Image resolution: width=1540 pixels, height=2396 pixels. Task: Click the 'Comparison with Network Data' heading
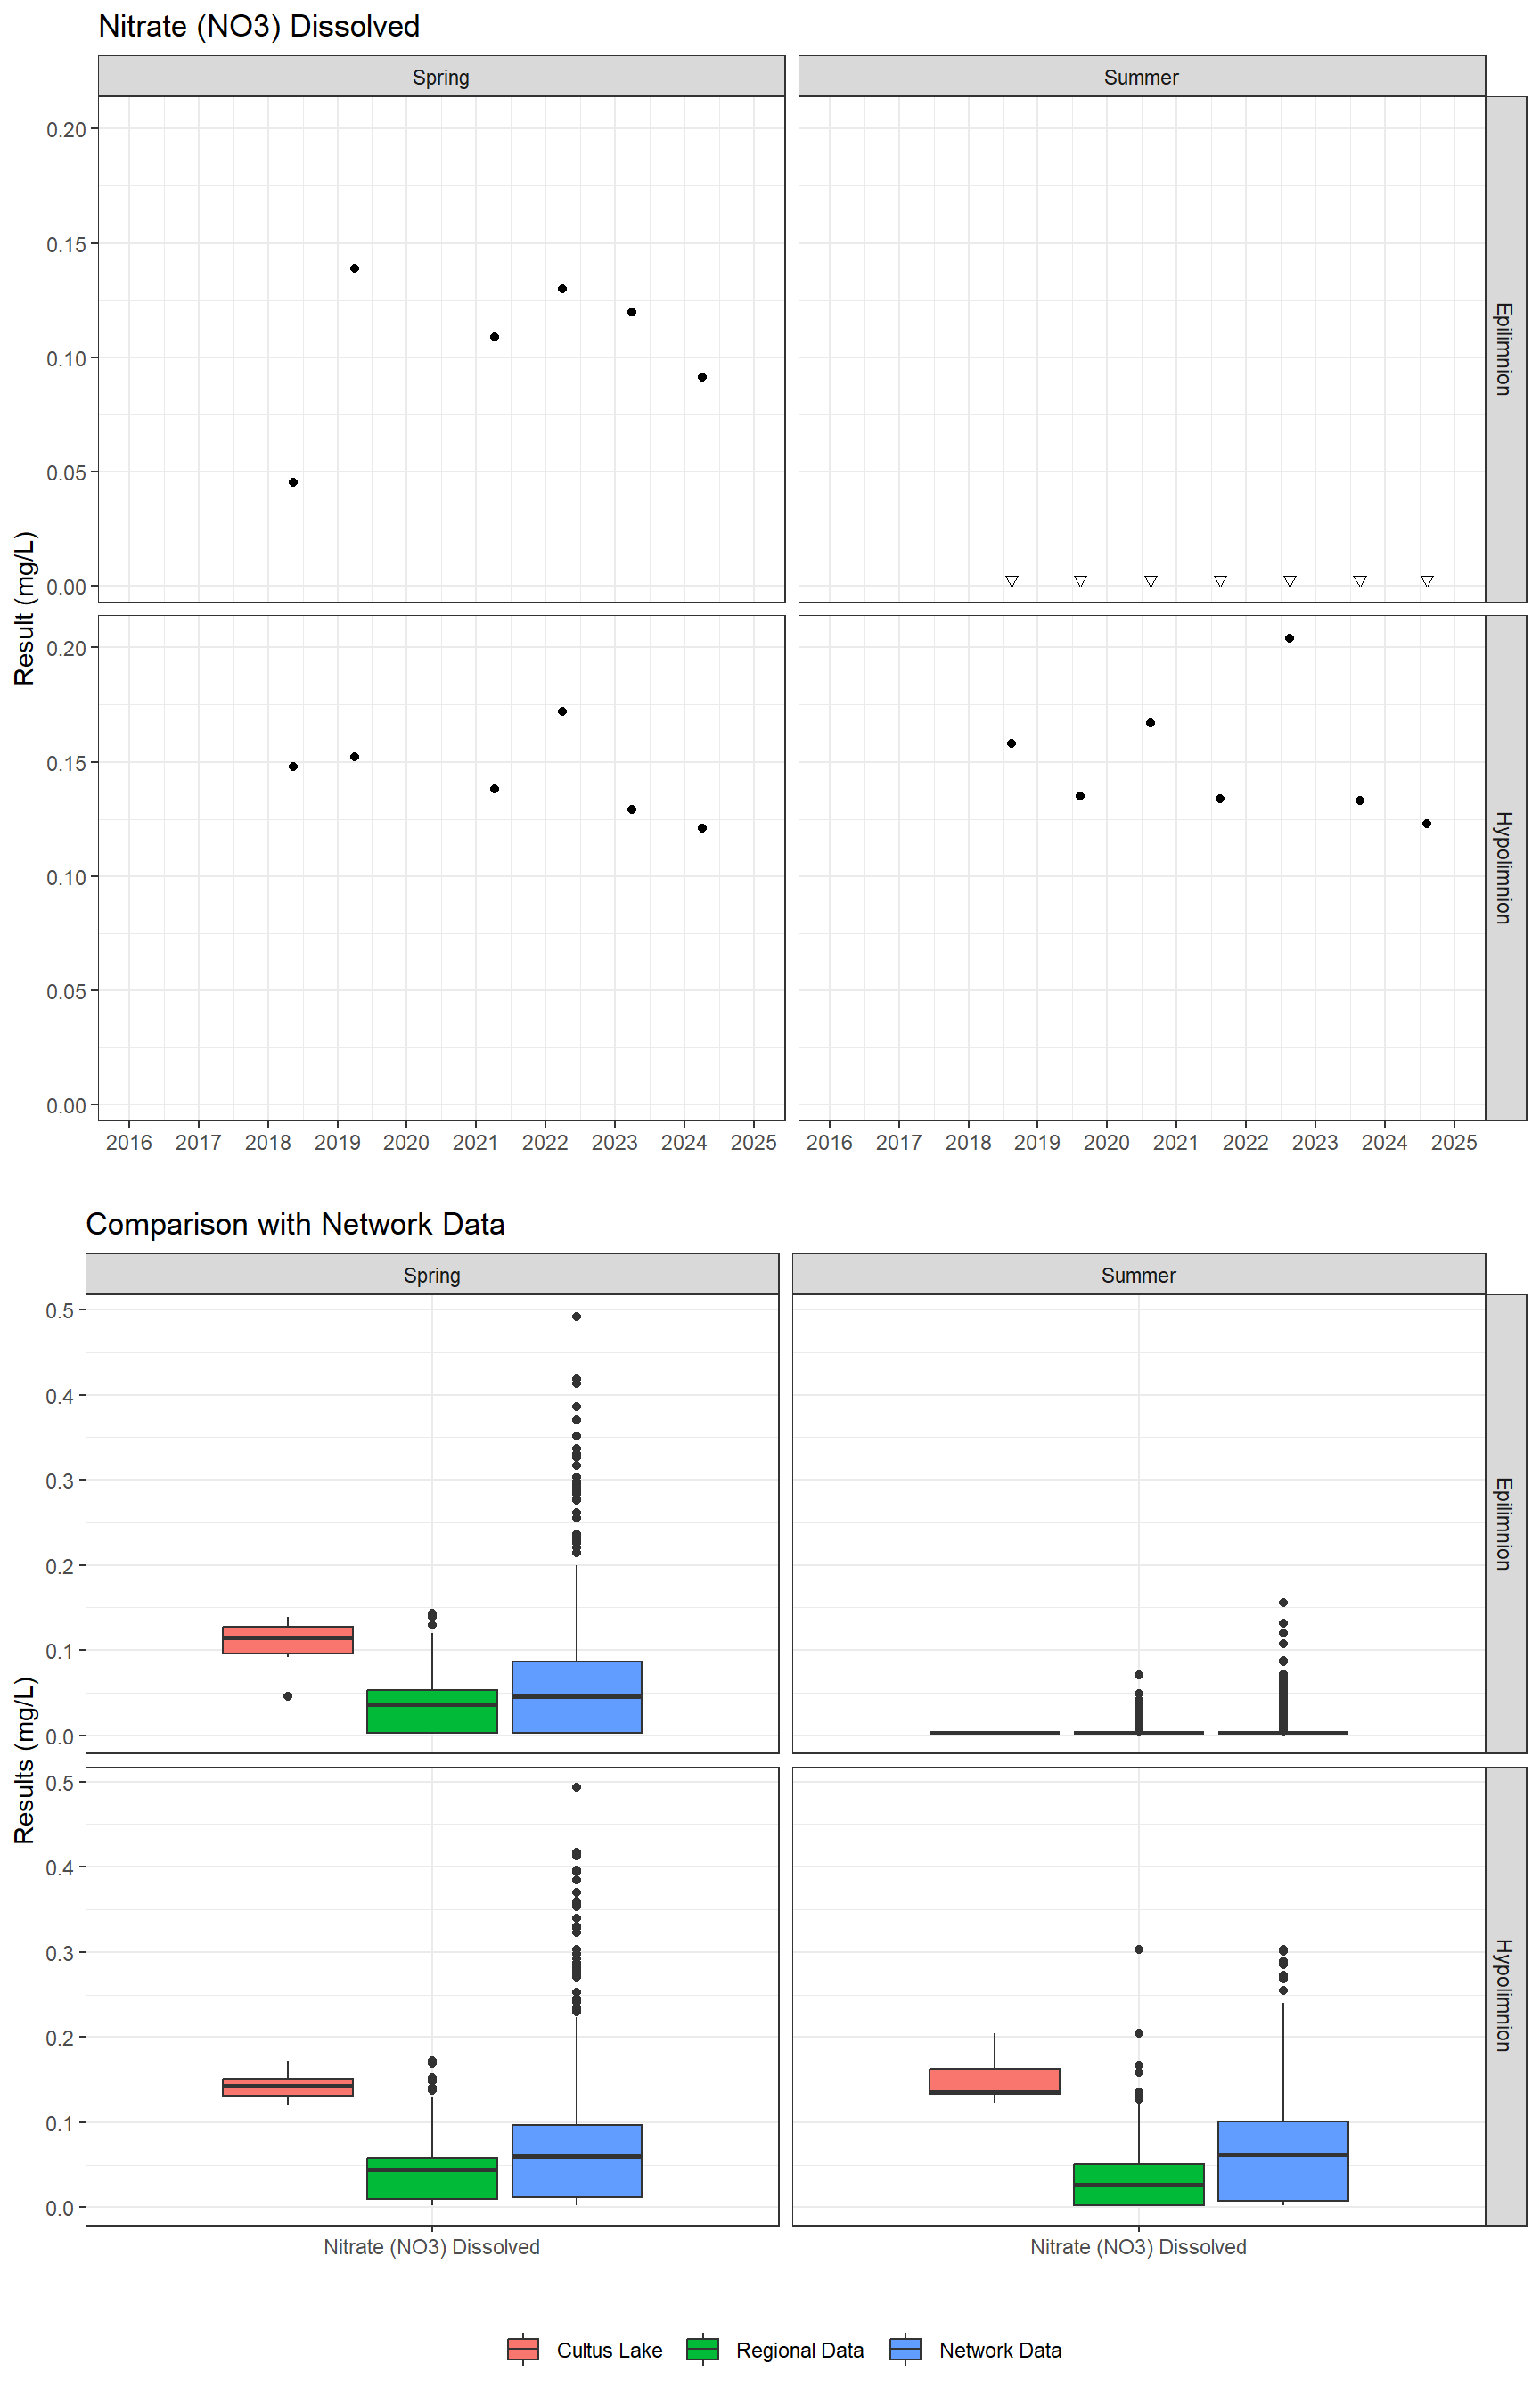[295, 1224]
